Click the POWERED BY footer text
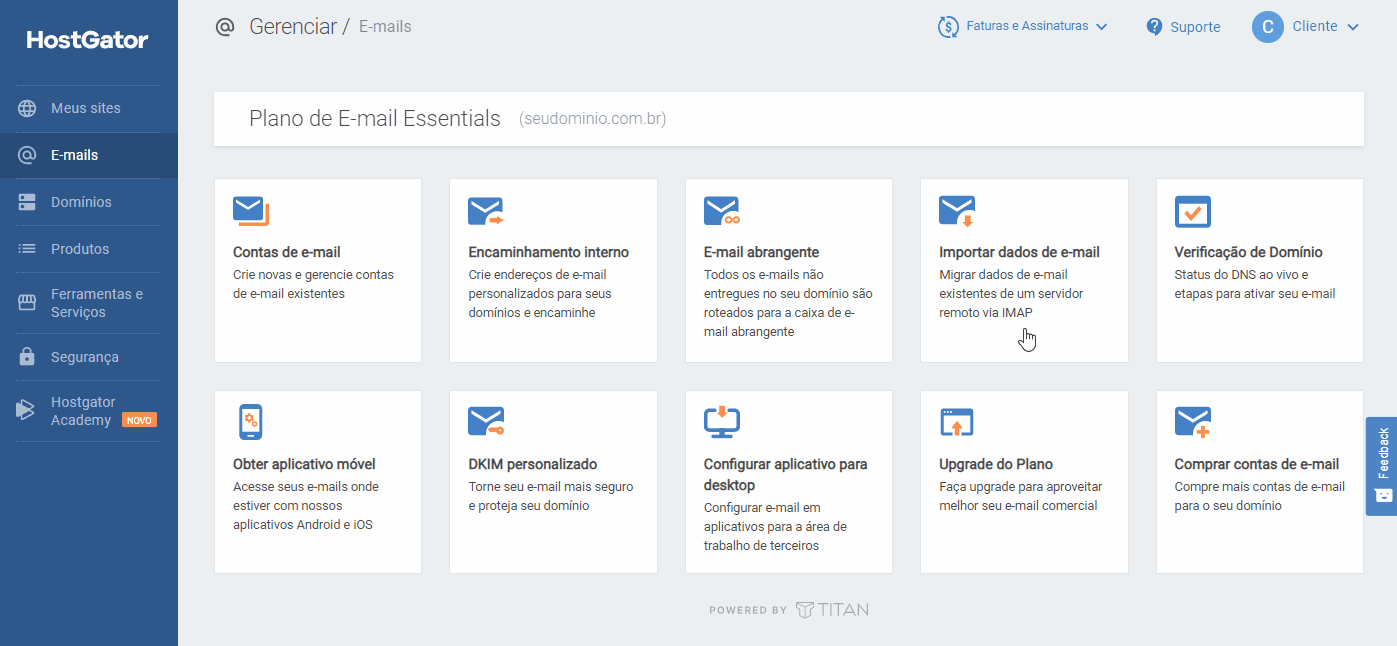 [x=748, y=610]
